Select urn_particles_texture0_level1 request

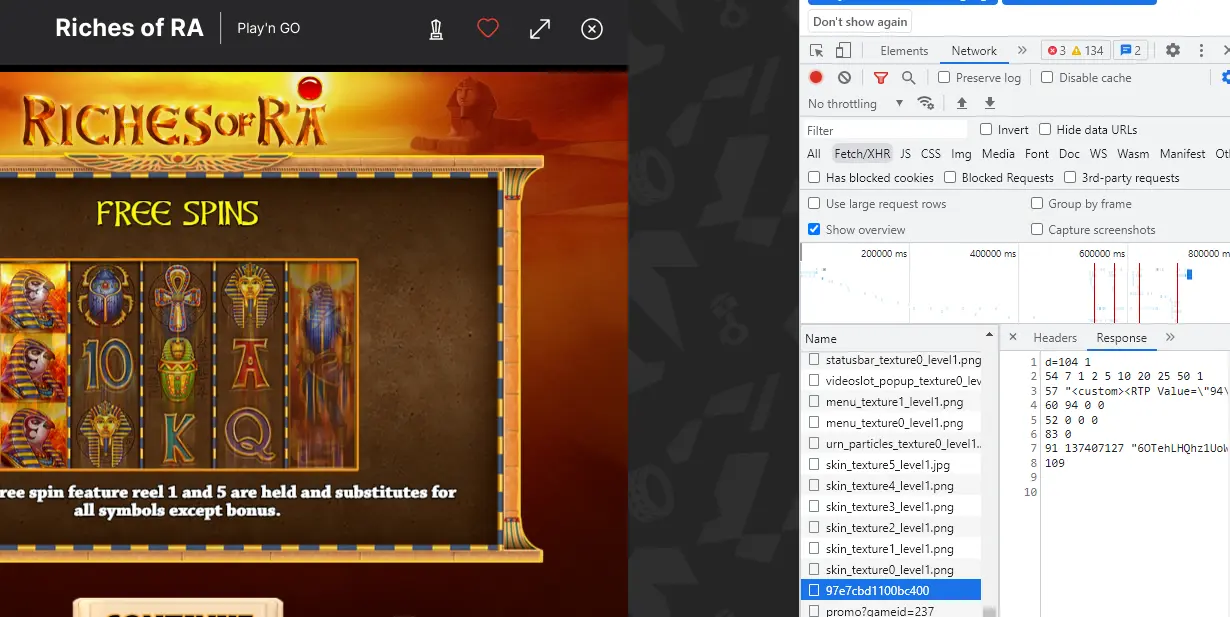[x=891, y=443]
